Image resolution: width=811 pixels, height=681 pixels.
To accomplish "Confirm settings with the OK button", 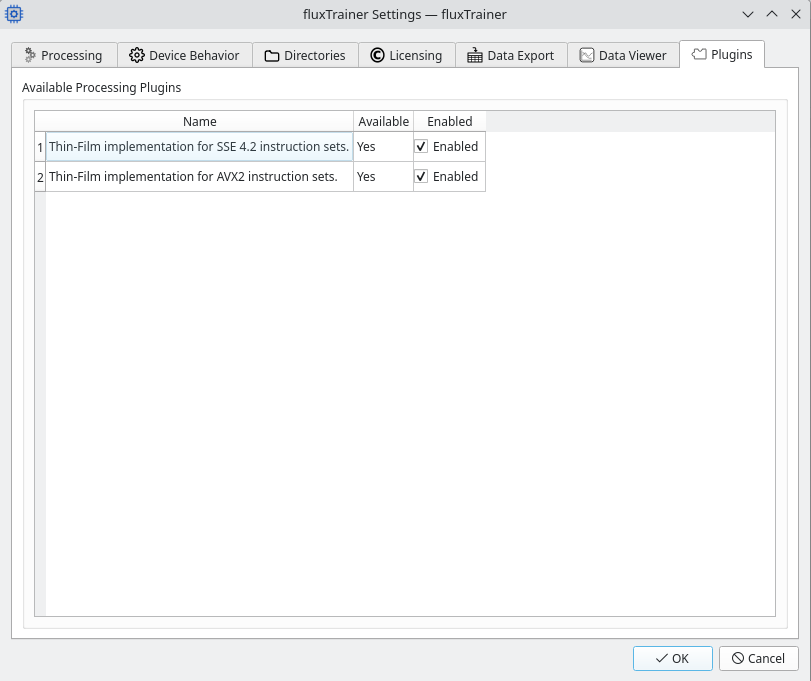I will (672, 658).
